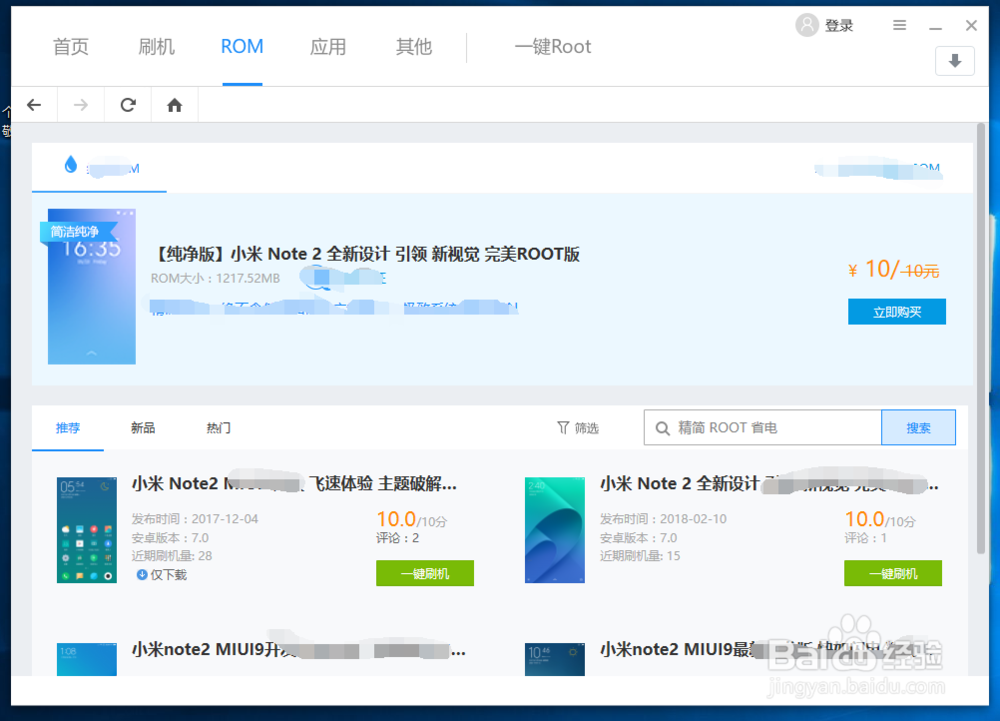Click the 登录 login link

pos(839,25)
